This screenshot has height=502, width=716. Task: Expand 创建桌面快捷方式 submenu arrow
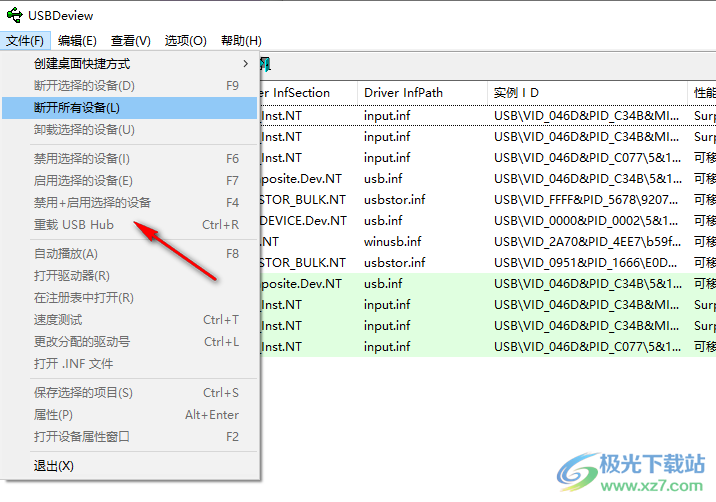(246, 63)
